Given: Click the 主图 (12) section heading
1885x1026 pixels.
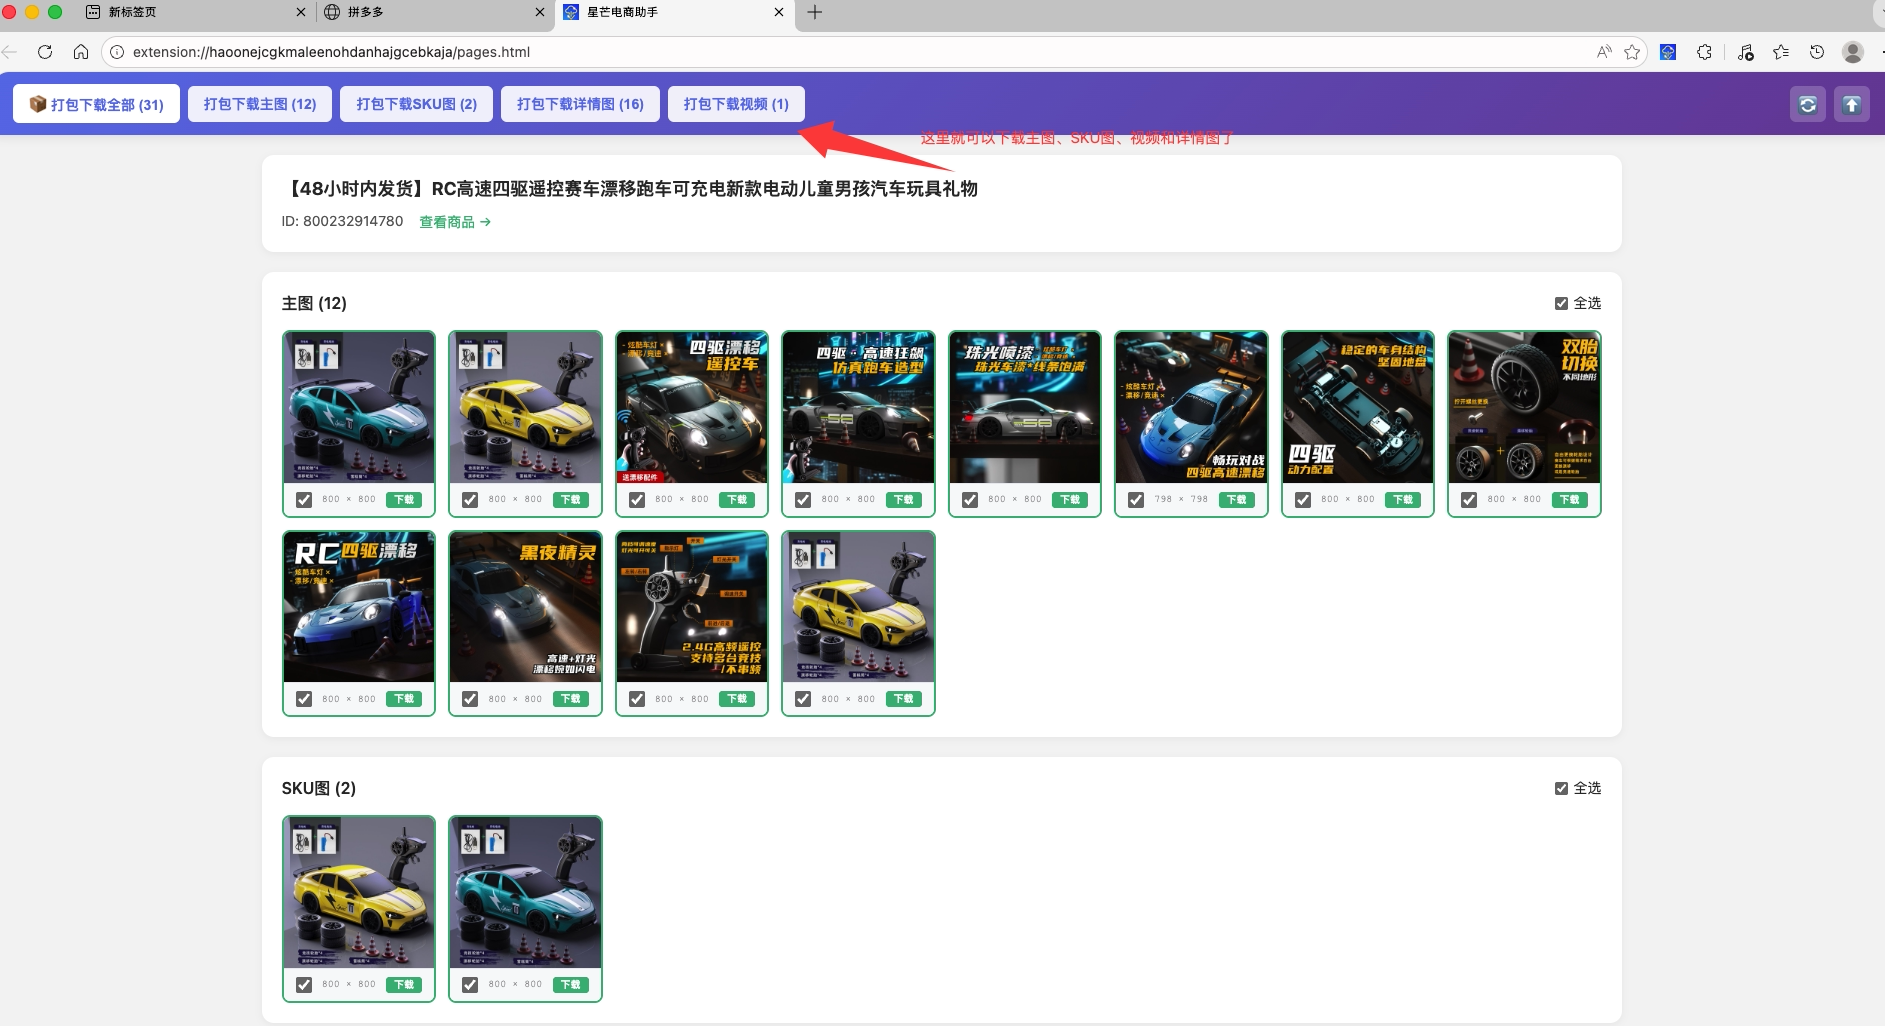Looking at the screenshot, I should click(314, 303).
